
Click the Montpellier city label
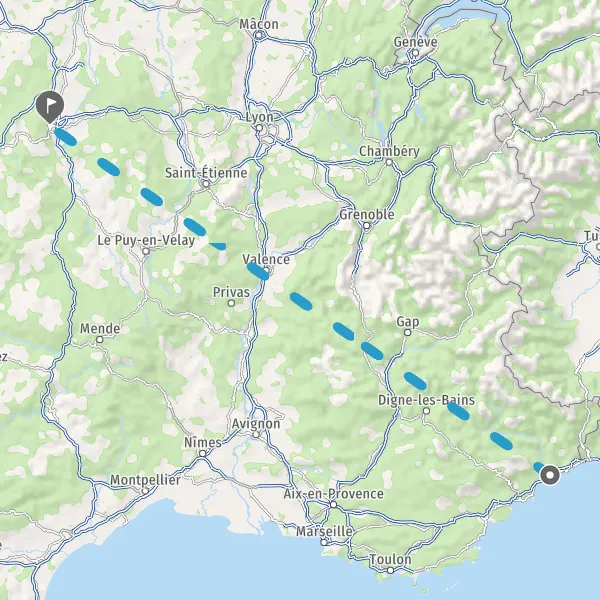145,480
